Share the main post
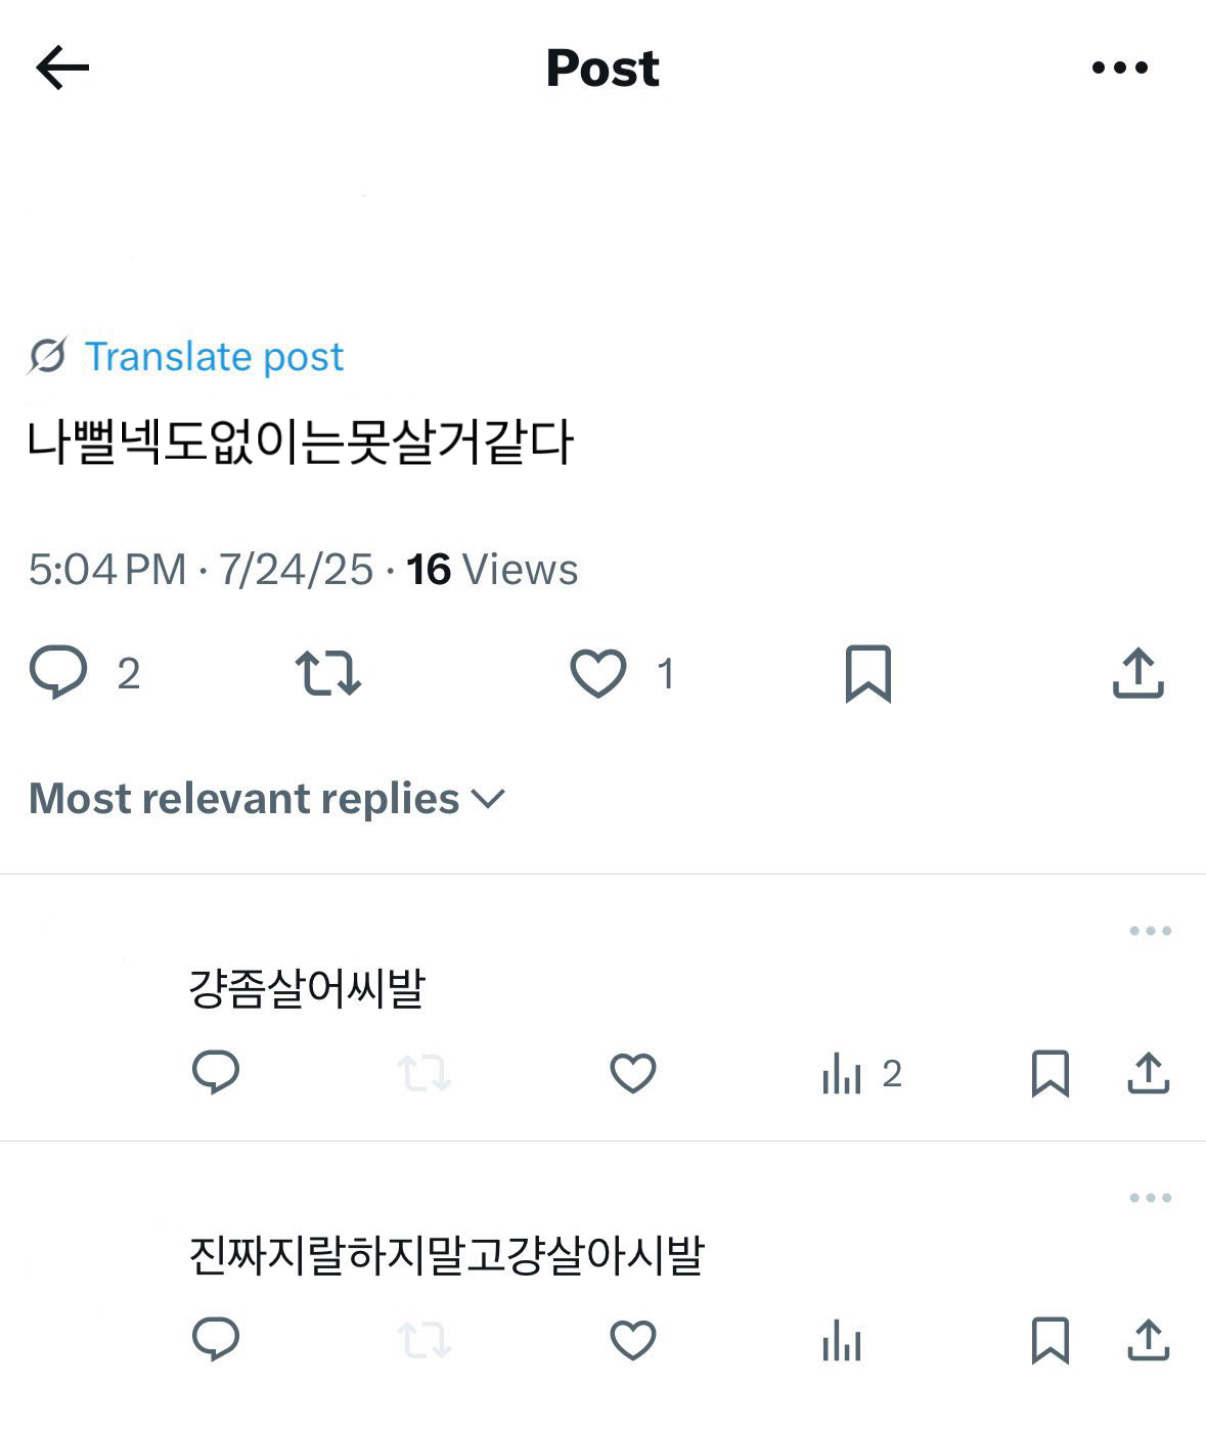Viewport: 1206px width, 1433px height. pyautogui.click(x=1138, y=673)
